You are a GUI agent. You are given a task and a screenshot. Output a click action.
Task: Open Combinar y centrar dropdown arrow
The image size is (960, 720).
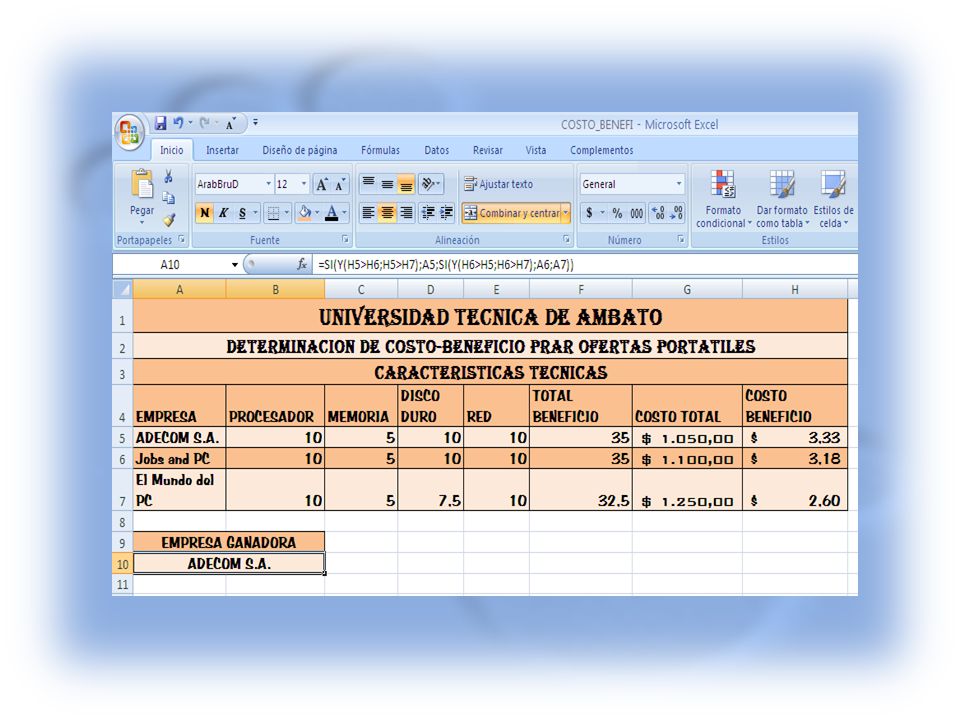click(x=566, y=213)
